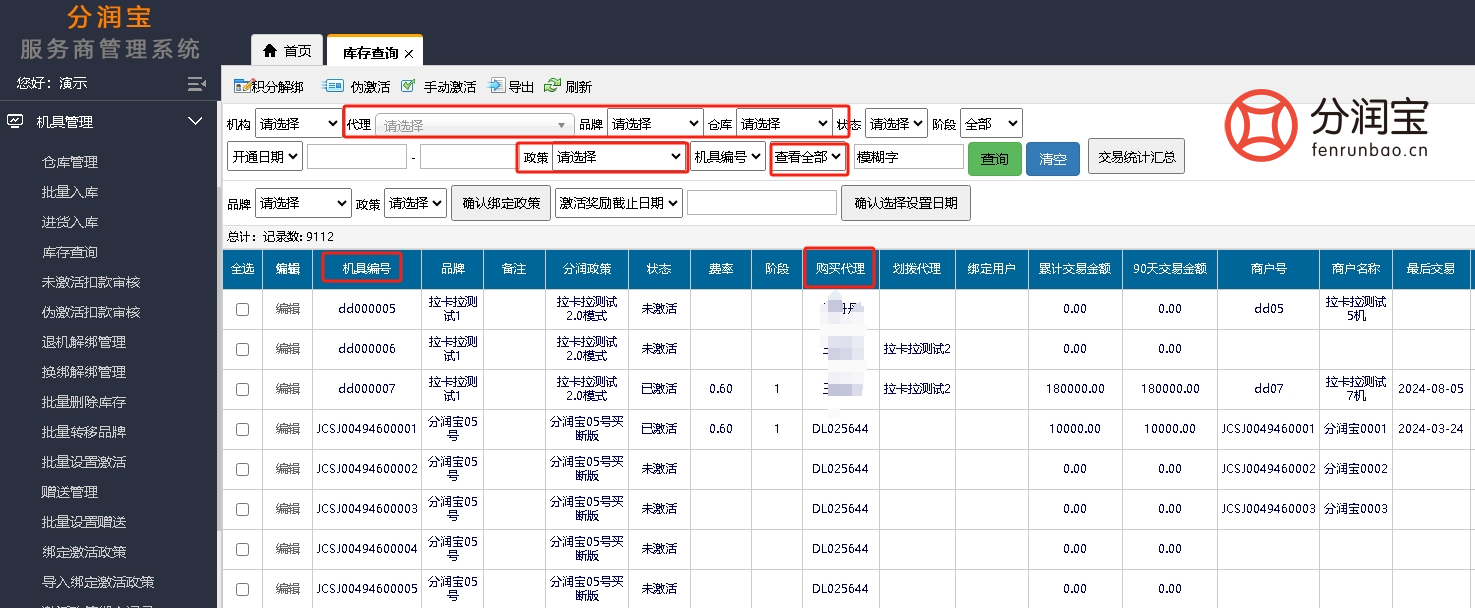1475x608 pixels.
Task: Toggle the 全选 select-all checkbox
Action: click(x=241, y=268)
